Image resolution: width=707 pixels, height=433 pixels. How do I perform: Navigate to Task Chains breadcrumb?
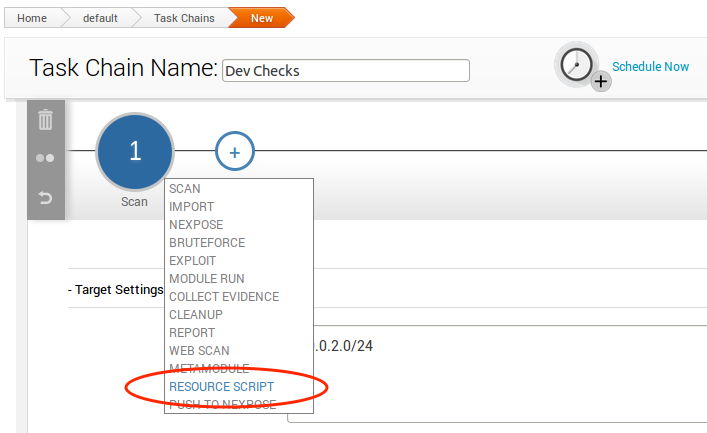coord(183,18)
